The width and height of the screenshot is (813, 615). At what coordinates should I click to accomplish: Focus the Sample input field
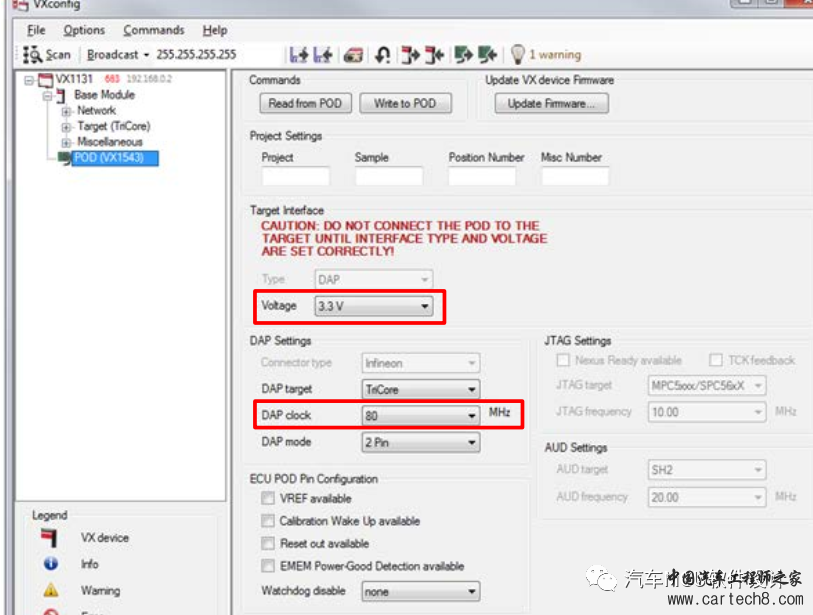[389, 176]
